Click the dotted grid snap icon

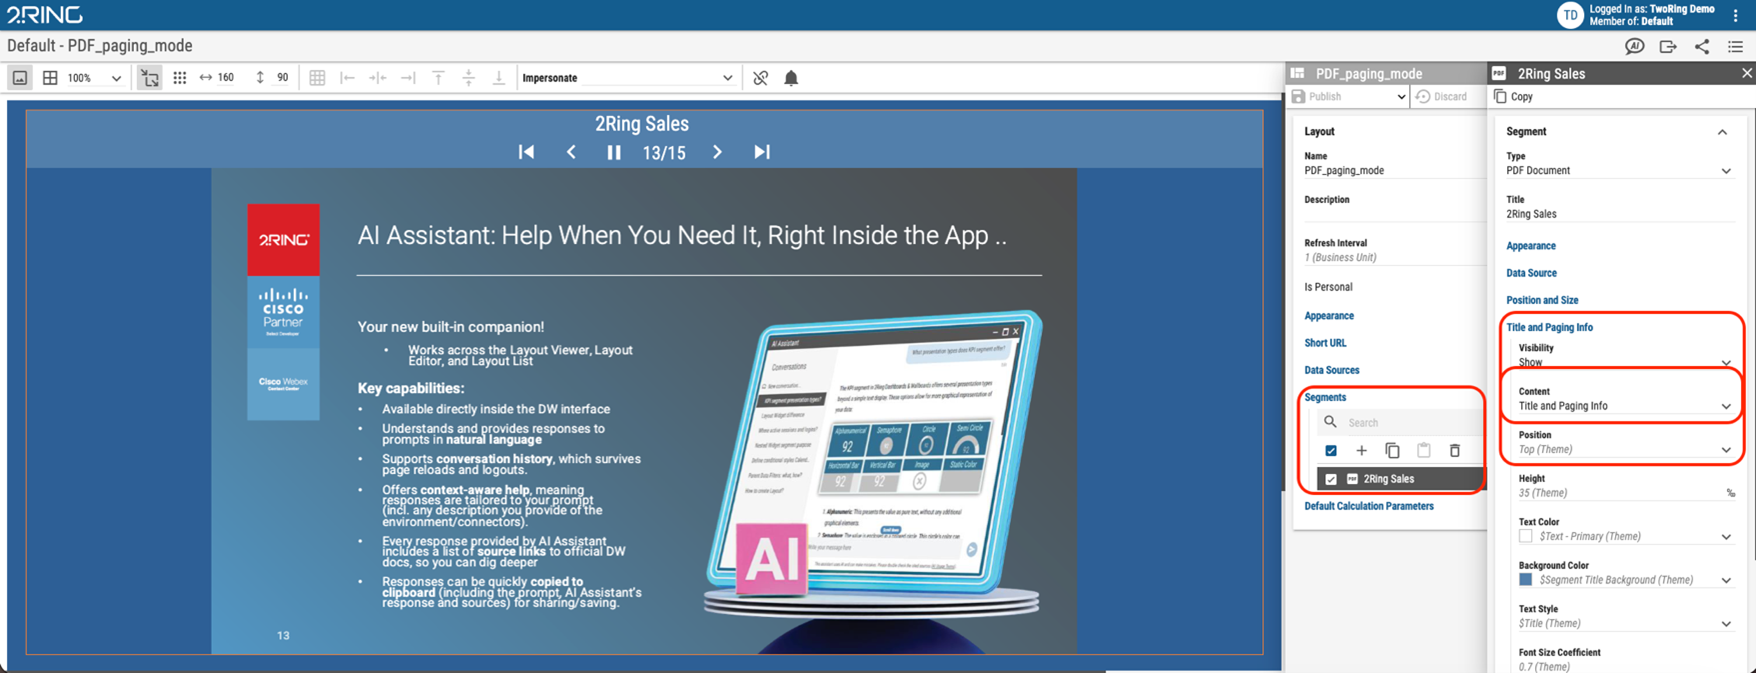click(x=180, y=78)
